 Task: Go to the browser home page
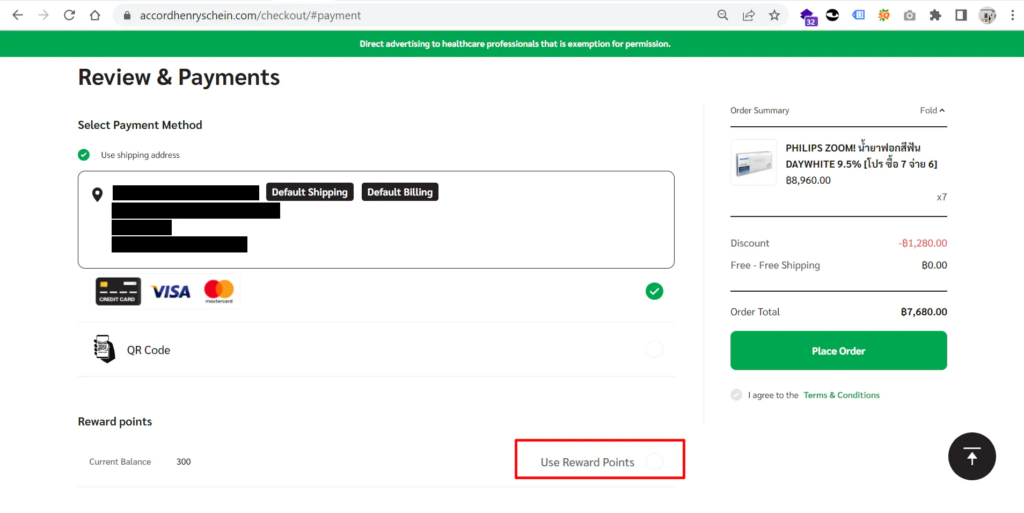pyautogui.click(x=94, y=15)
